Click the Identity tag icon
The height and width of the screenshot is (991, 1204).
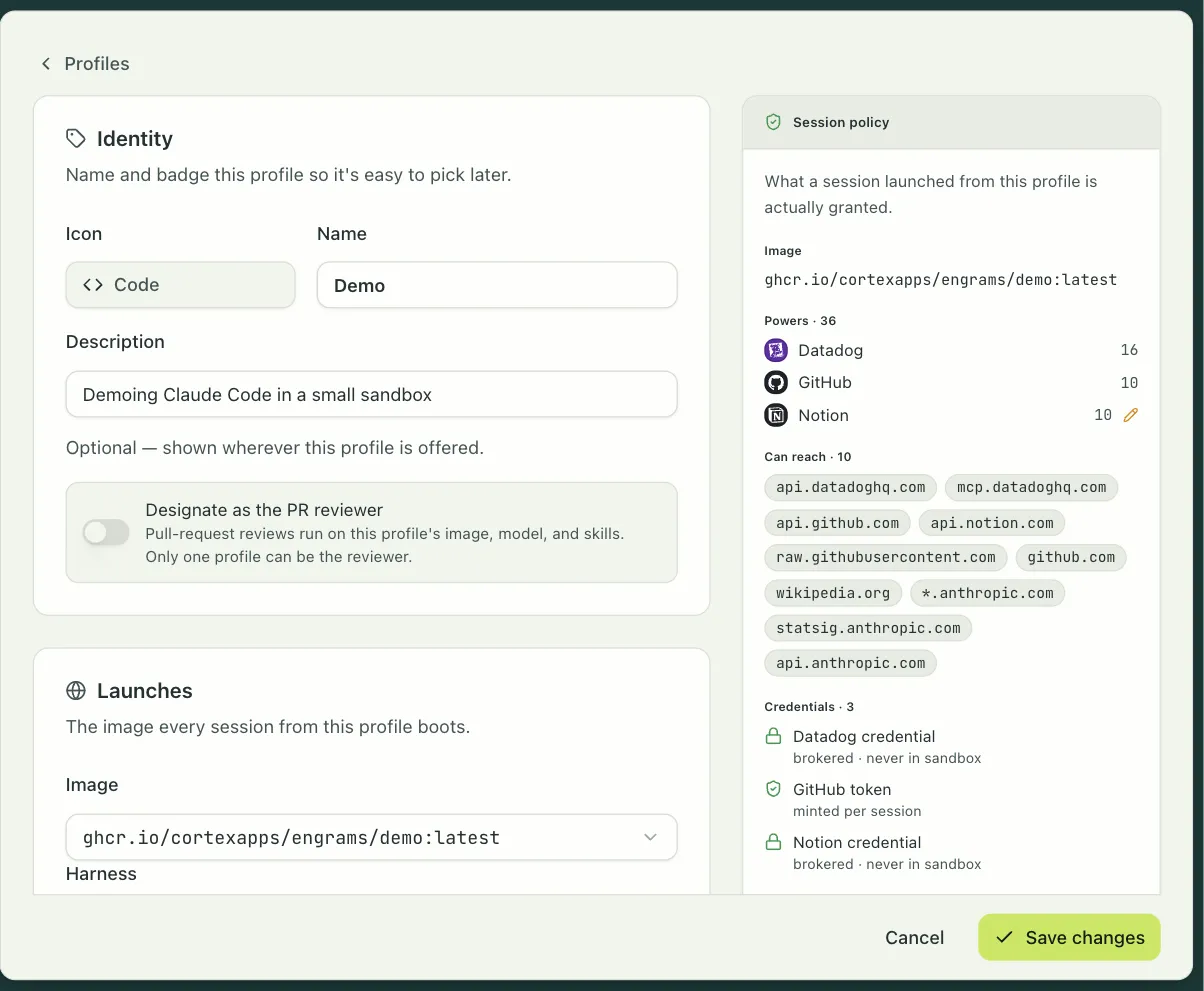pyautogui.click(x=76, y=138)
